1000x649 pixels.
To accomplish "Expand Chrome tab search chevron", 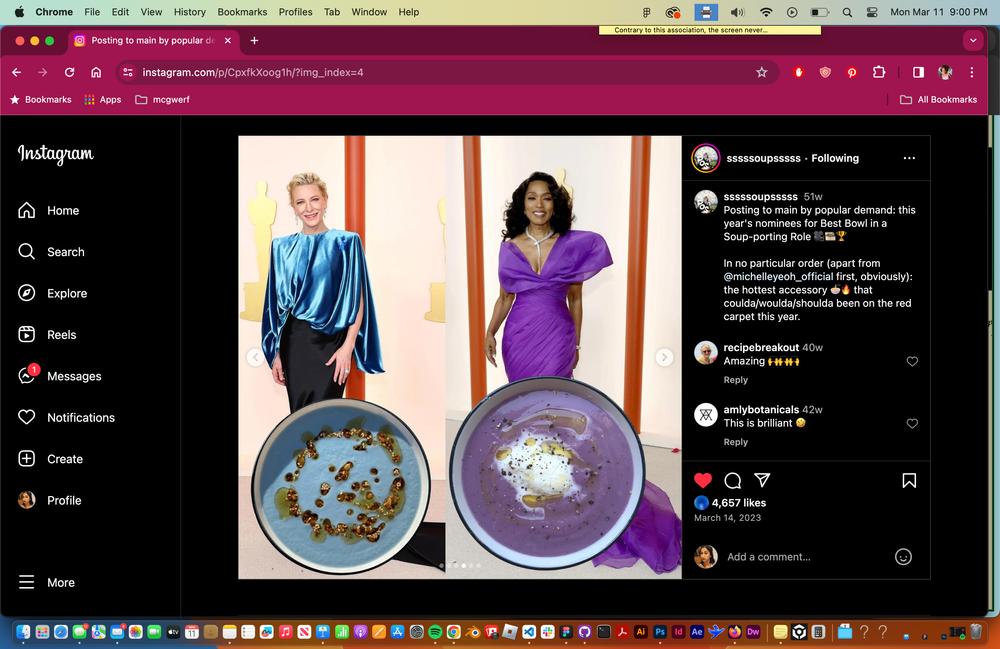I will 973,41.
